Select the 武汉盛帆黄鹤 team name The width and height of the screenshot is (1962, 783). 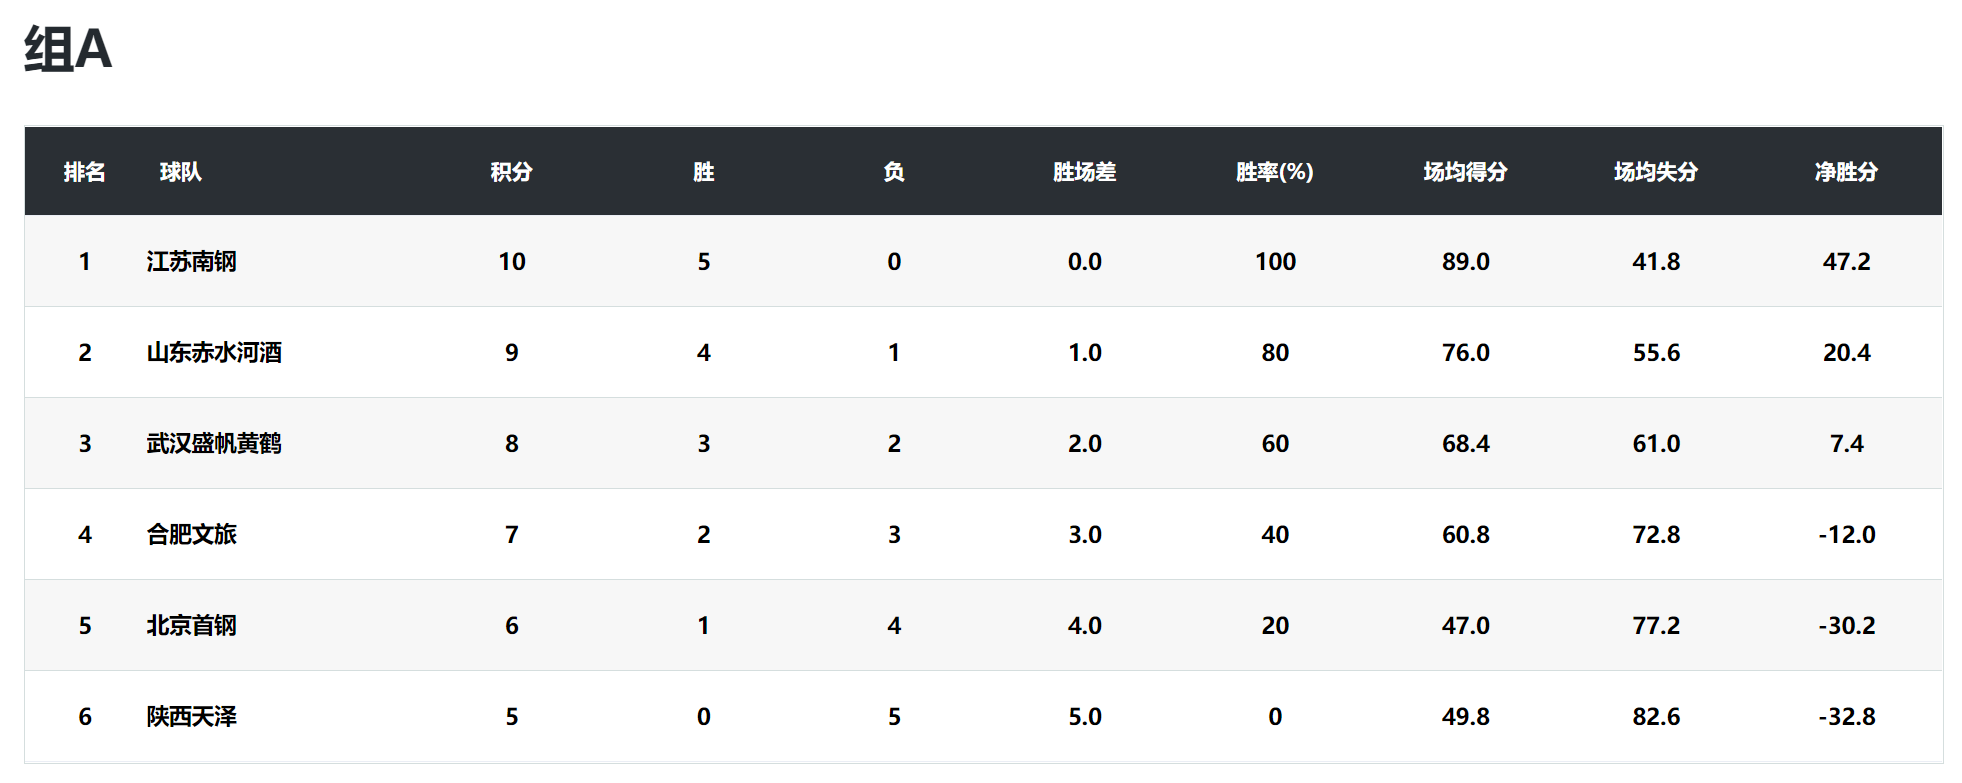214,444
